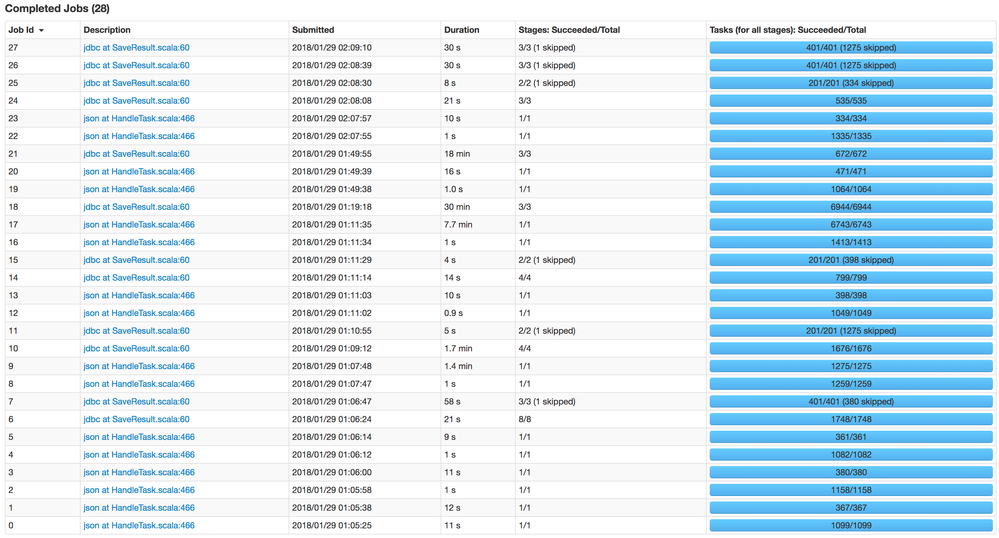Open job 27 jdbc at SaveResult.scala:60 link
999x538 pixels.
coord(136,48)
